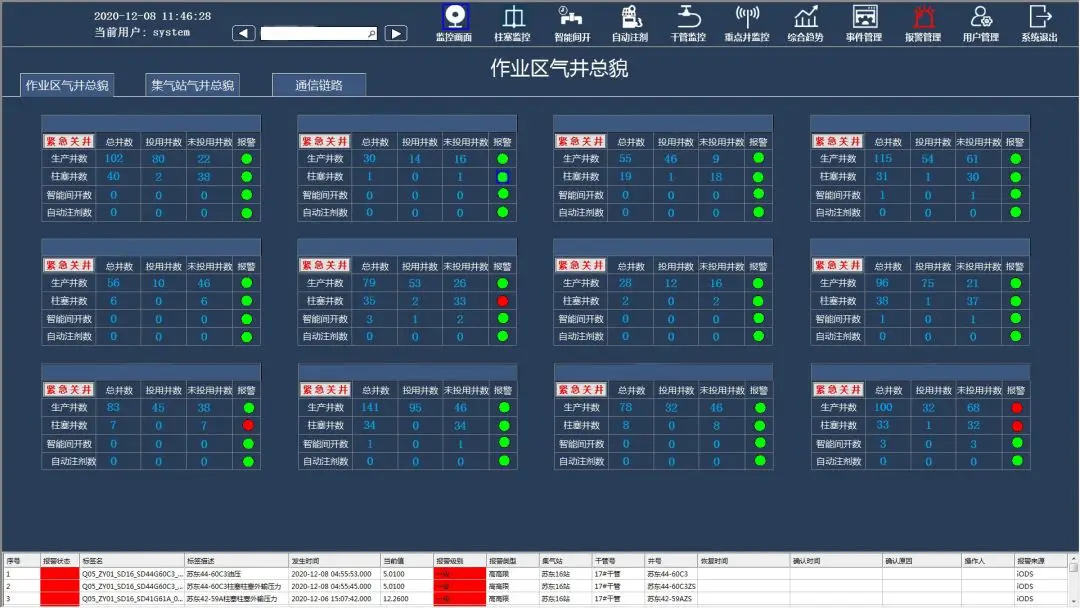
Task: Click 紧急关井 in panel with 102 production wells
Action: (x=68, y=142)
